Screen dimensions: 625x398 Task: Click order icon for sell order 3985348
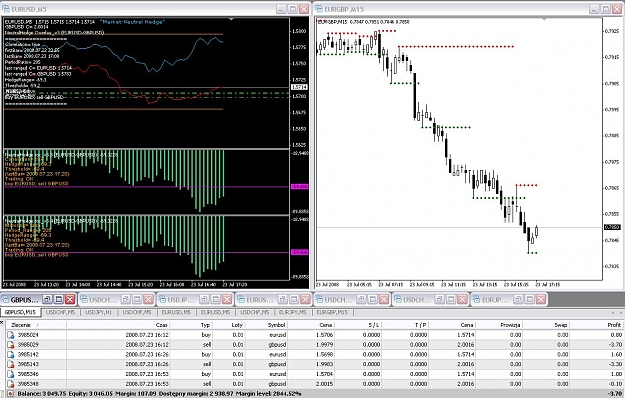click(x=10, y=384)
